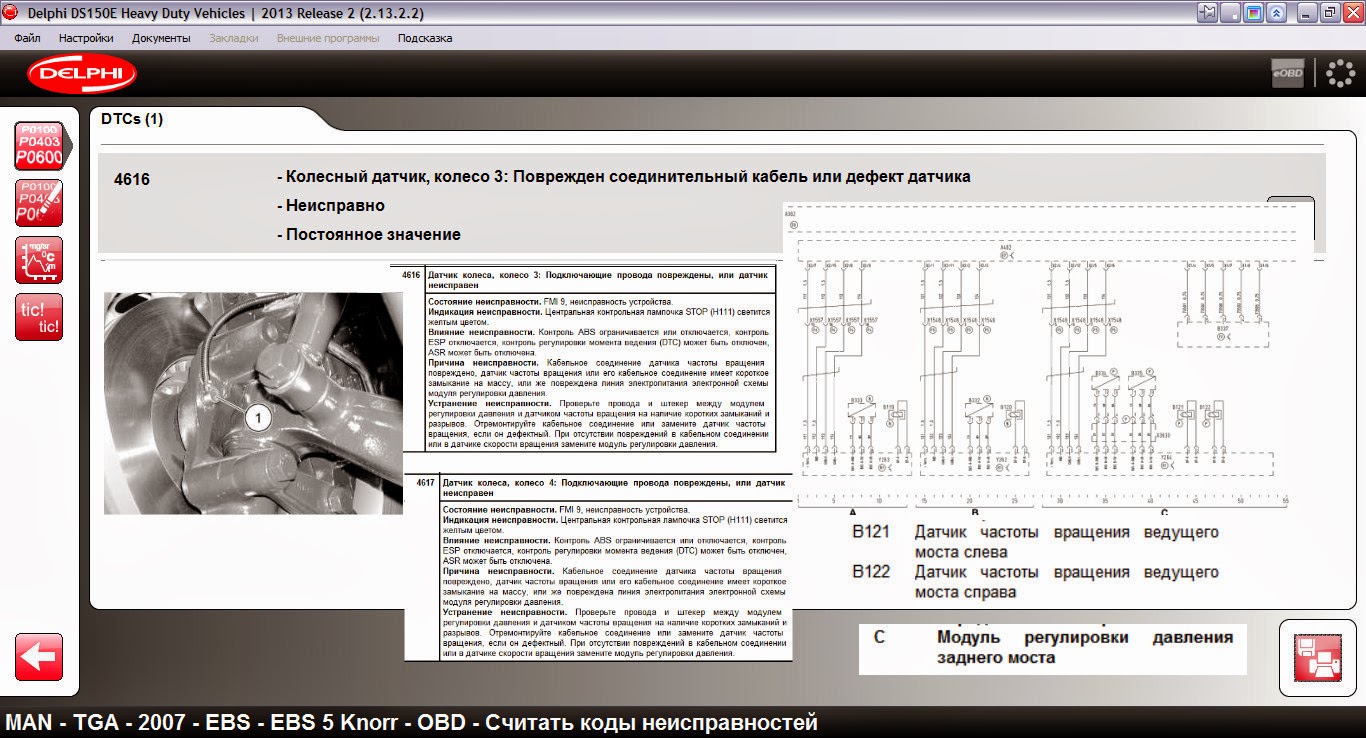Click the B121 sensor legend entry

pyautogui.click(x=1036, y=541)
